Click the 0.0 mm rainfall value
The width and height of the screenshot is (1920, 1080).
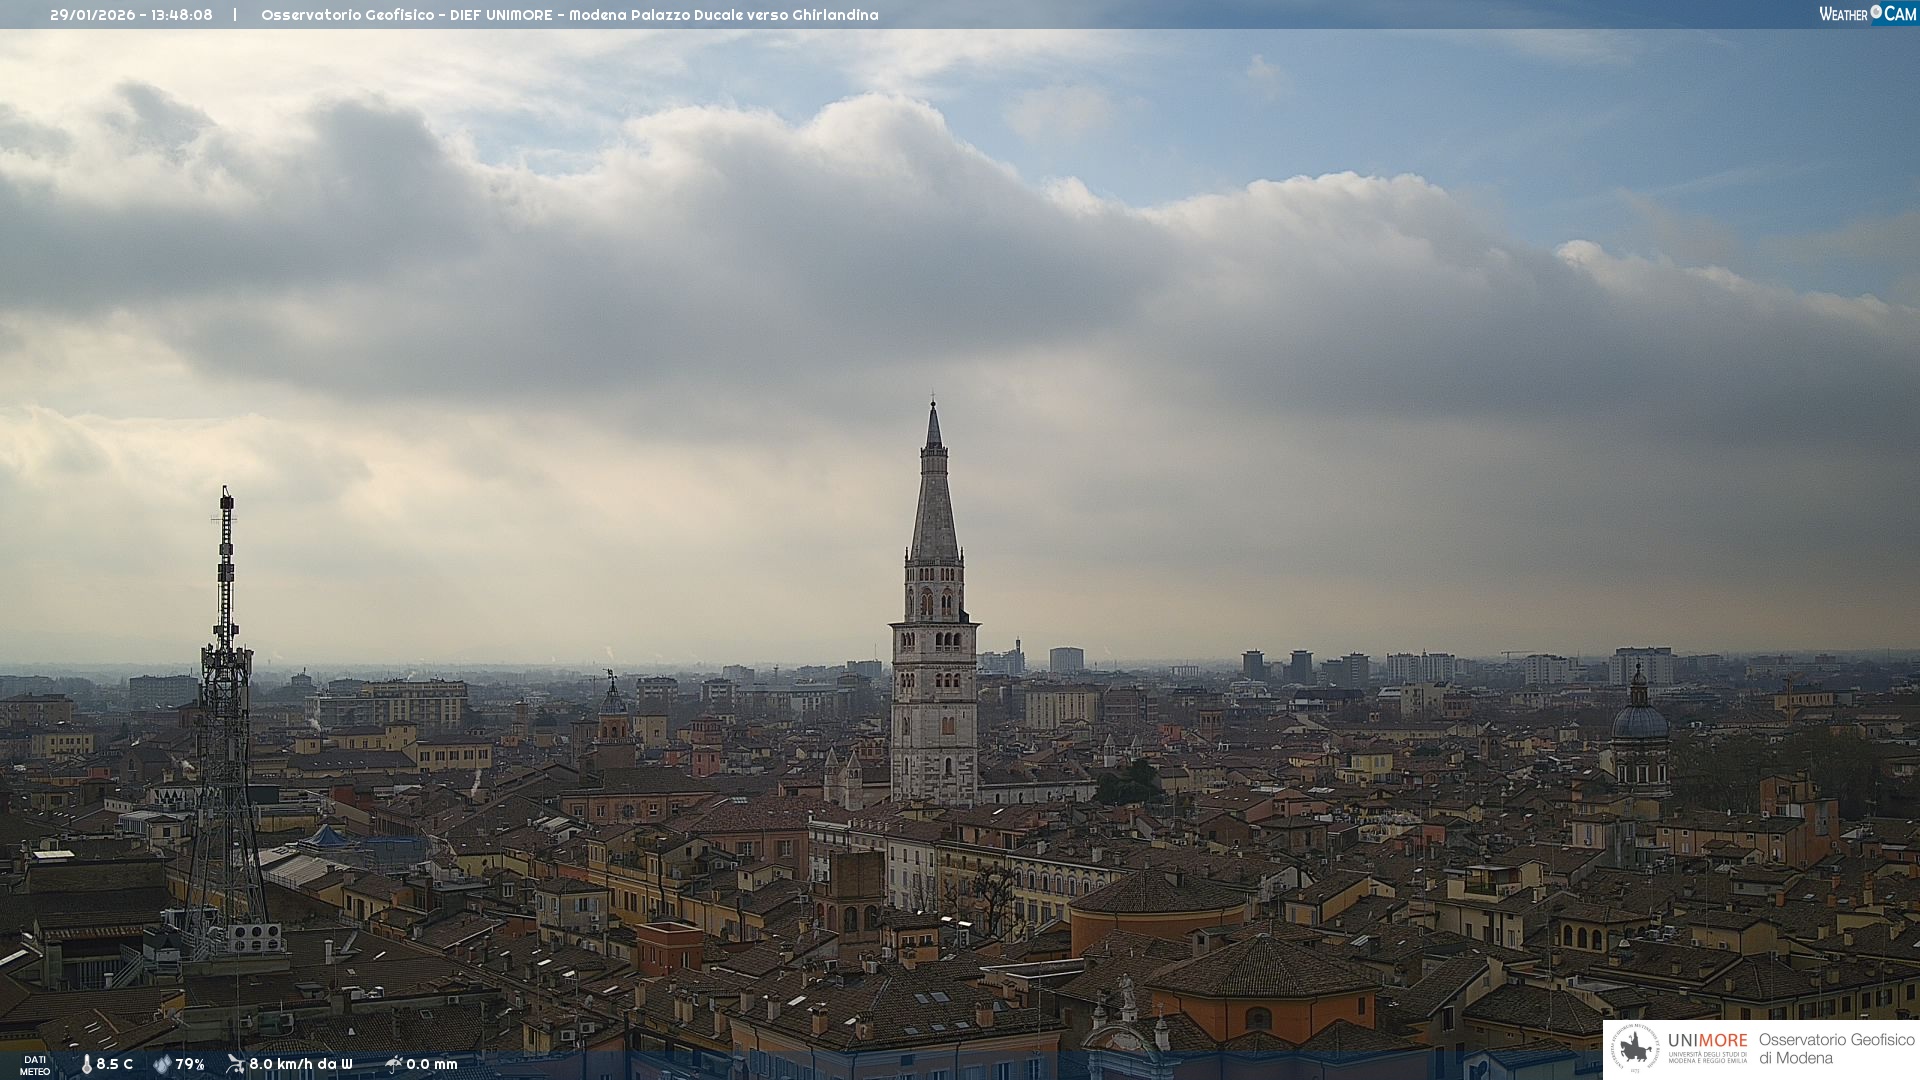coord(432,1065)
